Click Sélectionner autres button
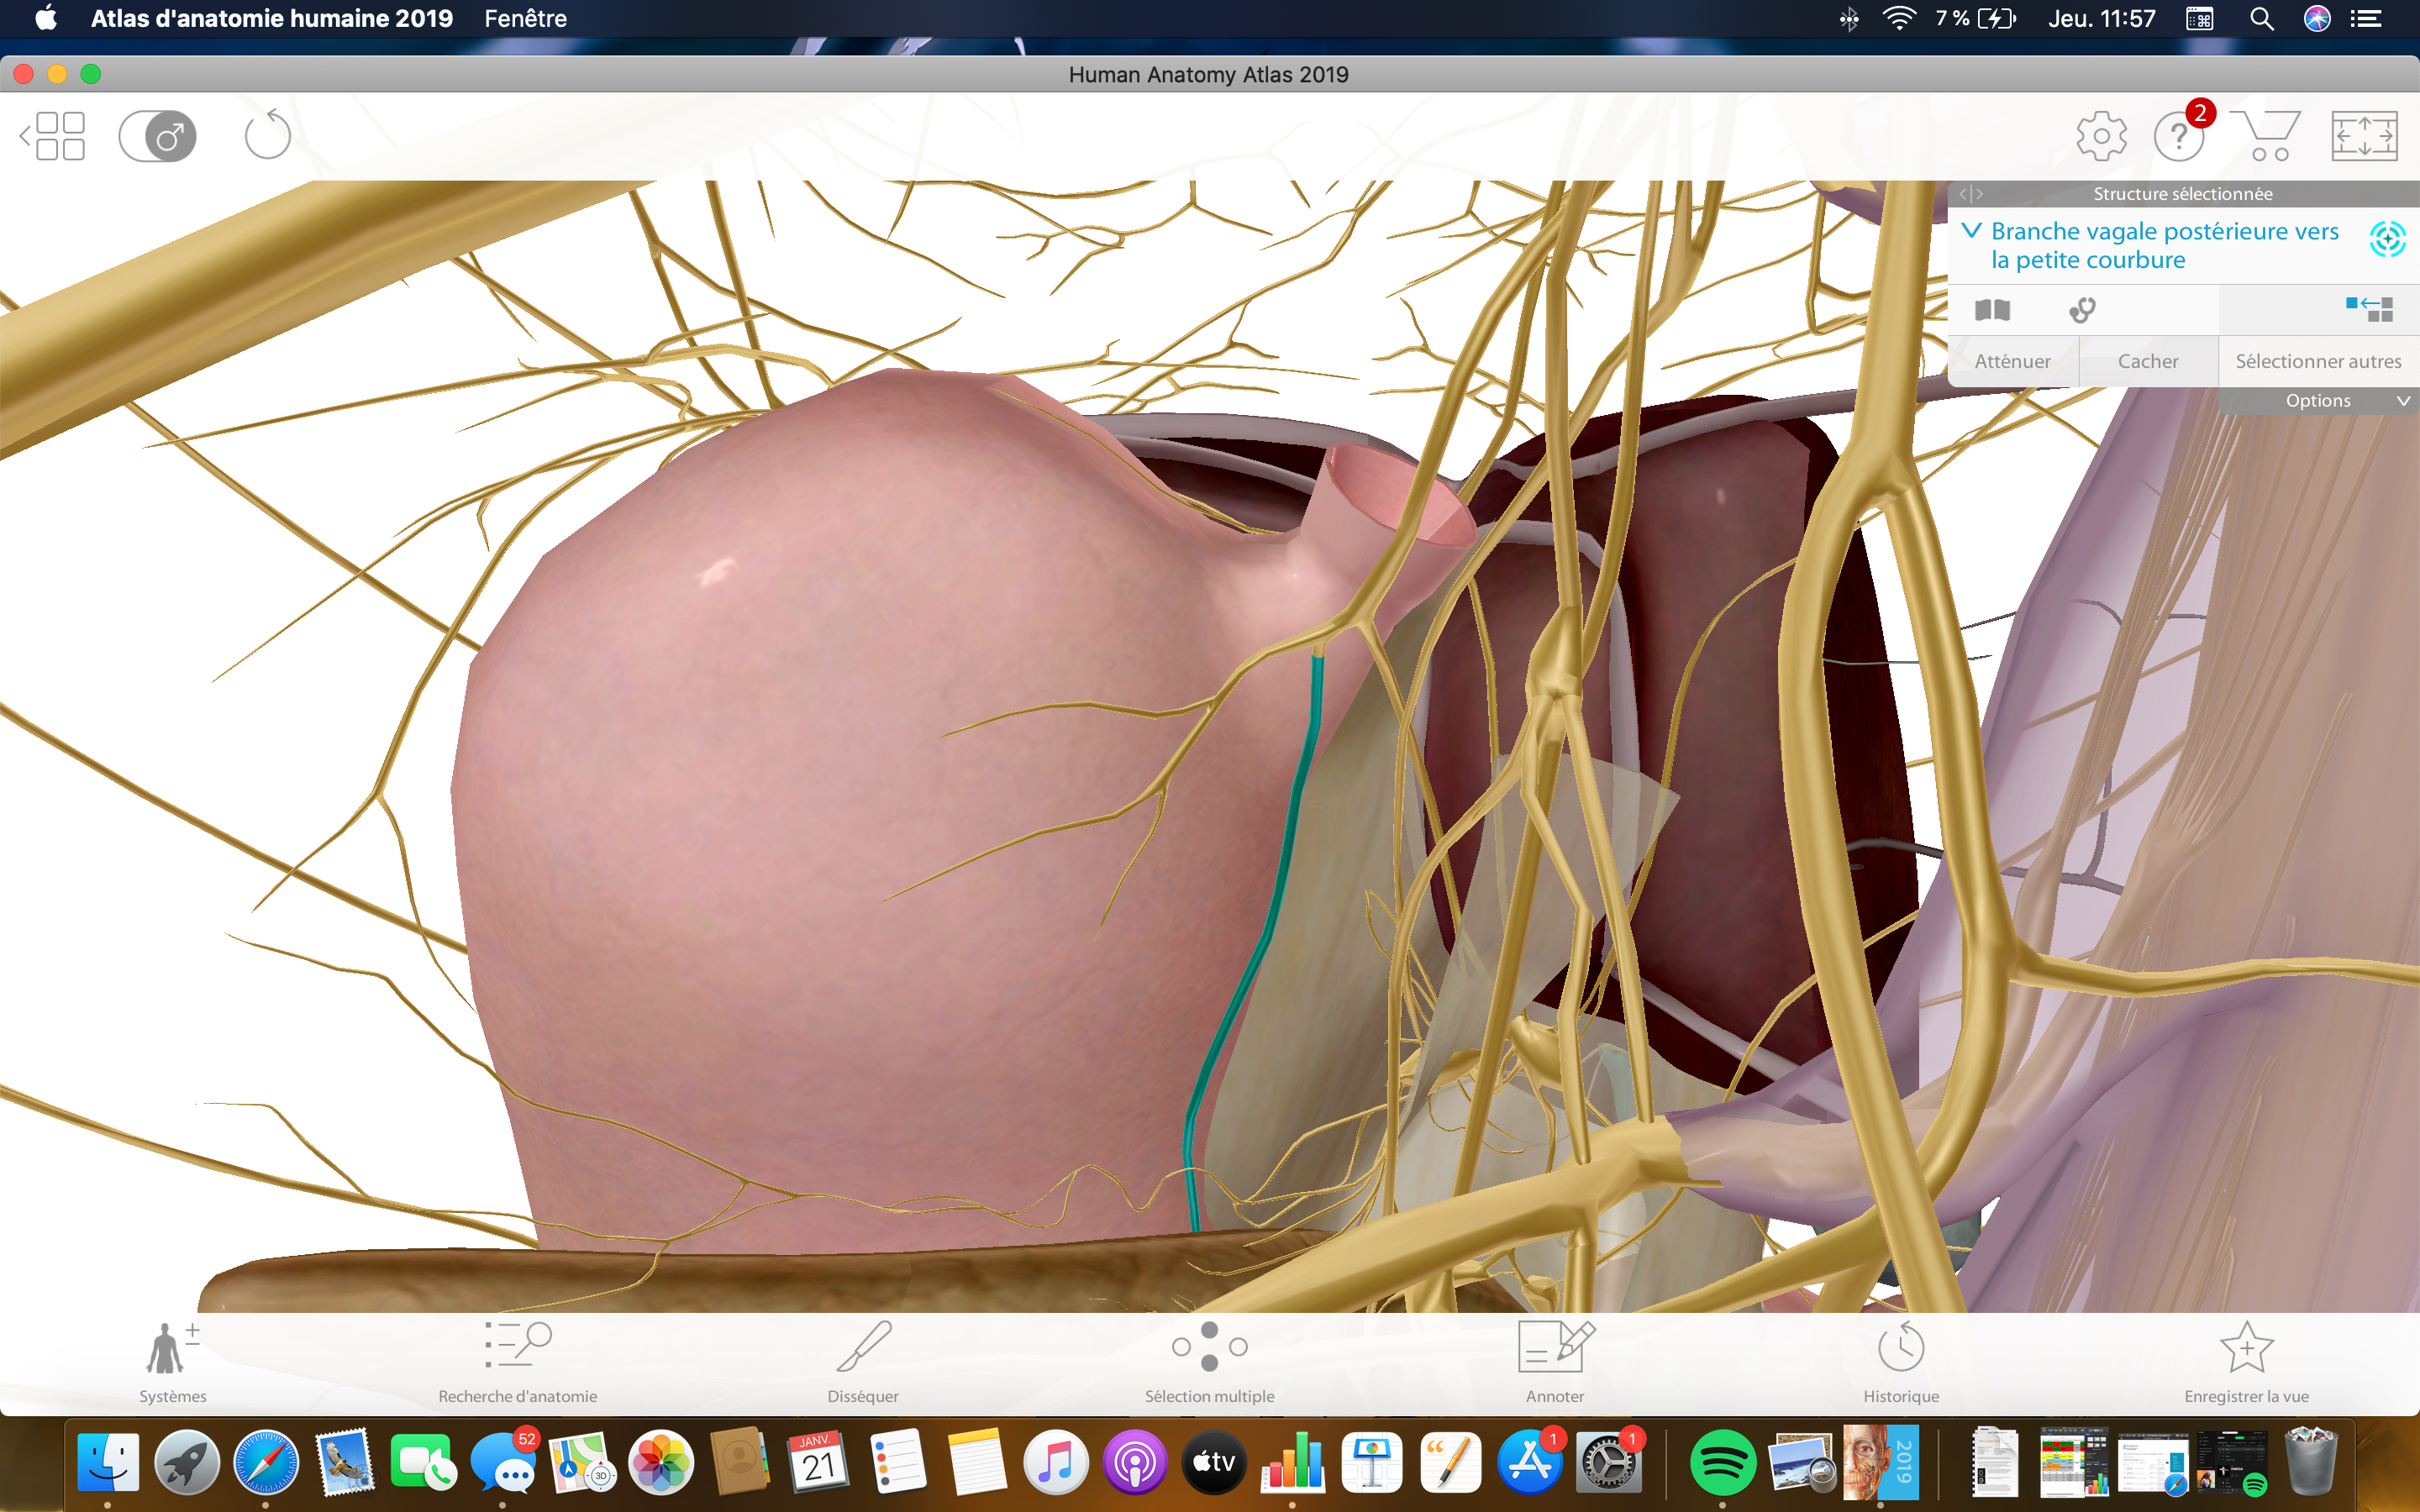This screenshot has width=2420, height=1512. (x=2317, y=361)
